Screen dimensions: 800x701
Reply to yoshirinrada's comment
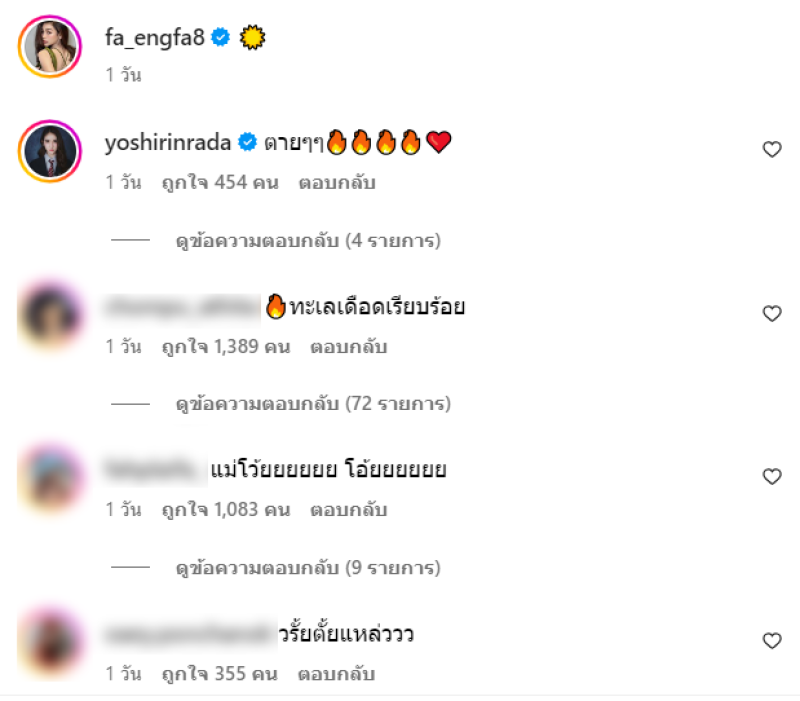pos(337,183)
